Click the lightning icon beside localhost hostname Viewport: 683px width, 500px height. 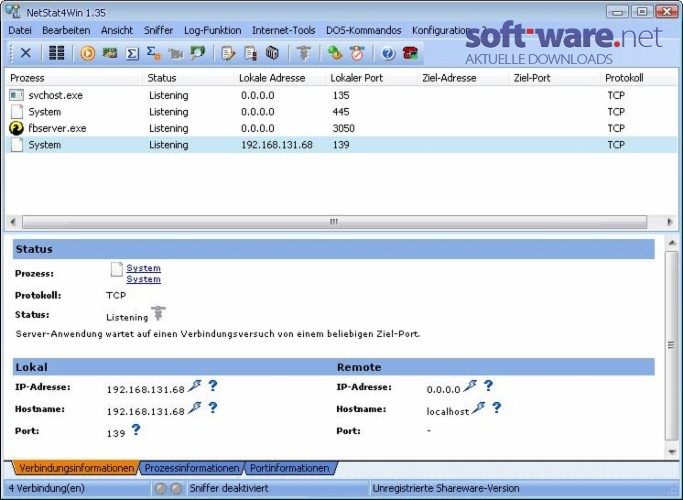(479, 408)
